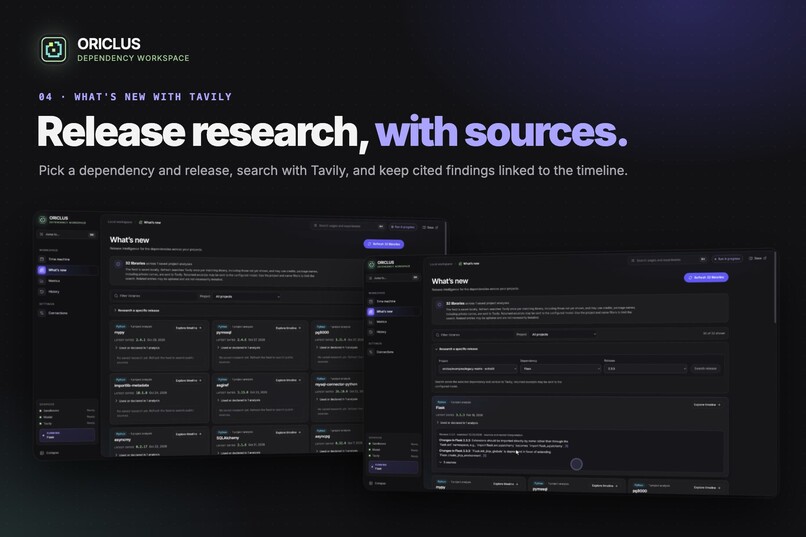
Task: Select What's new icon in back window sidebar
Action: [42, 270]
